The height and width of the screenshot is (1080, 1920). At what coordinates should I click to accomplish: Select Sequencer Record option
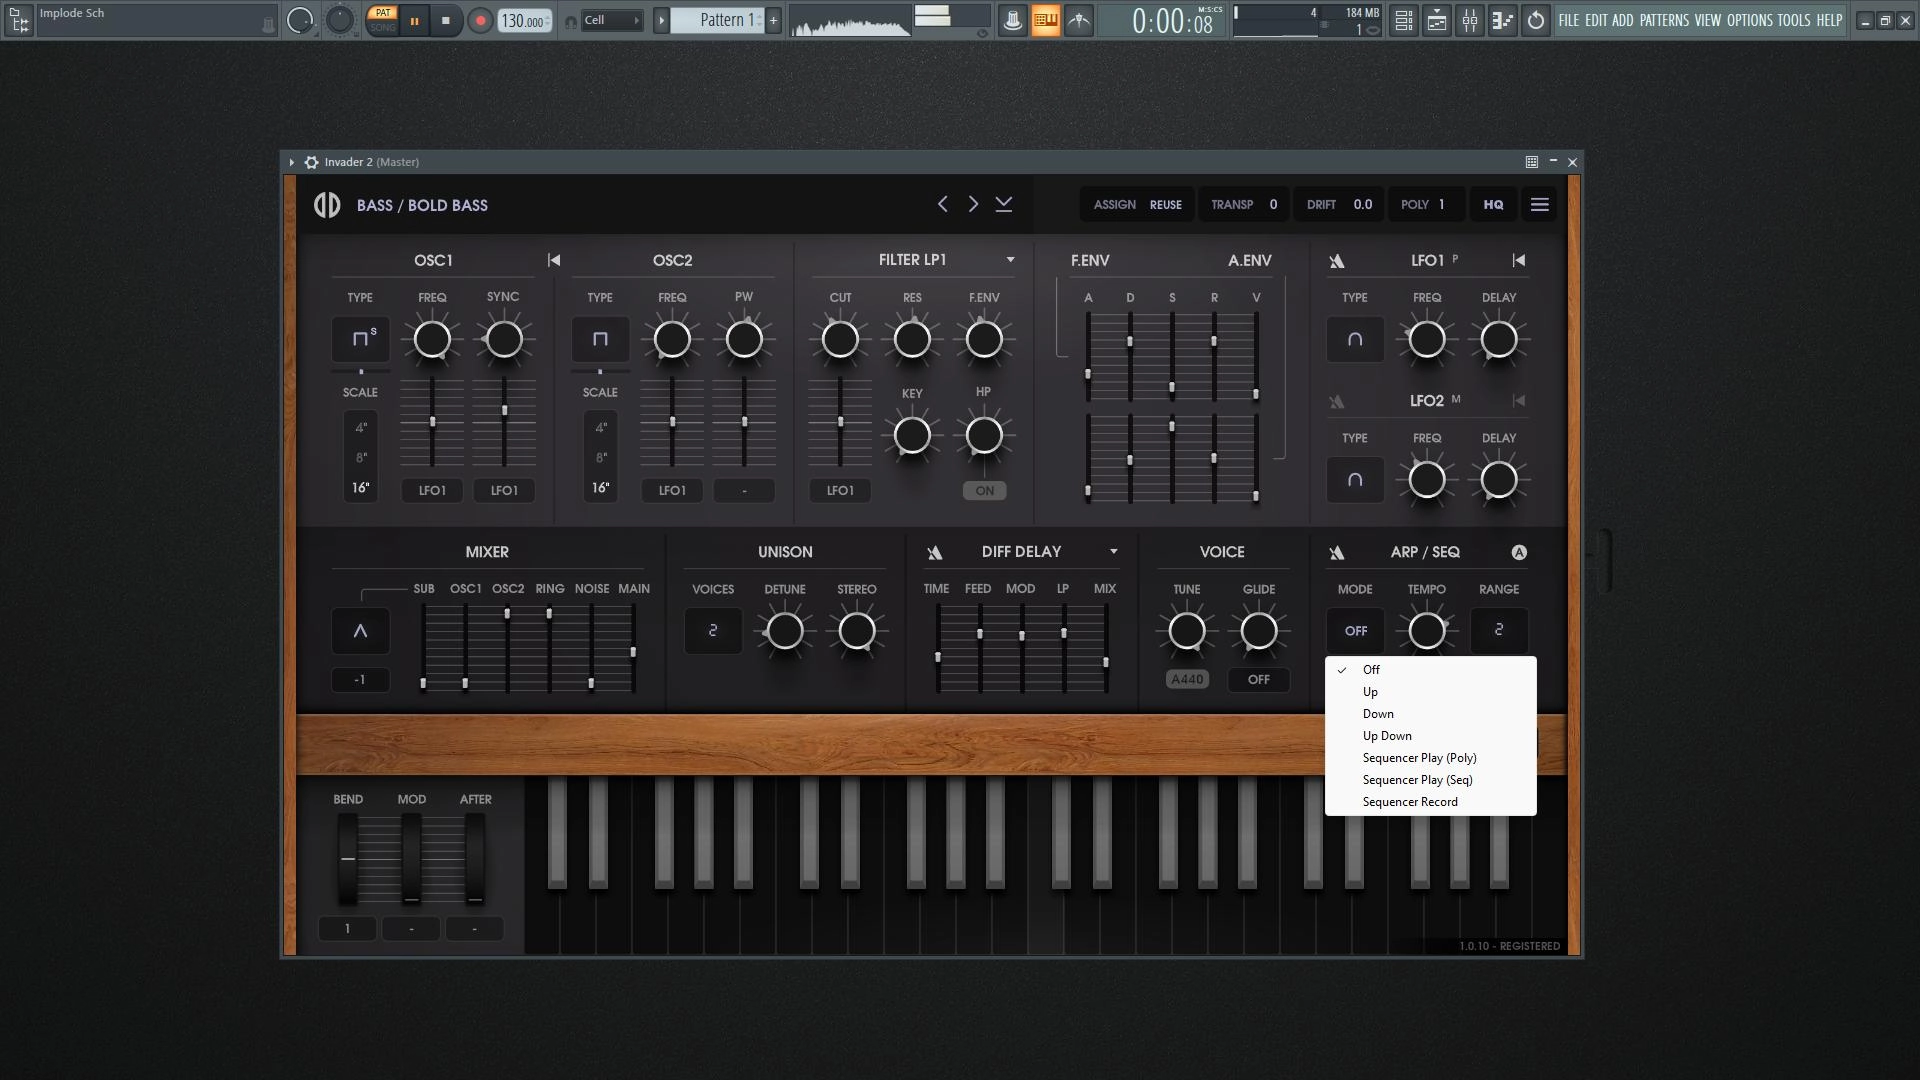pyautogui.click(x=1430, y=802)
